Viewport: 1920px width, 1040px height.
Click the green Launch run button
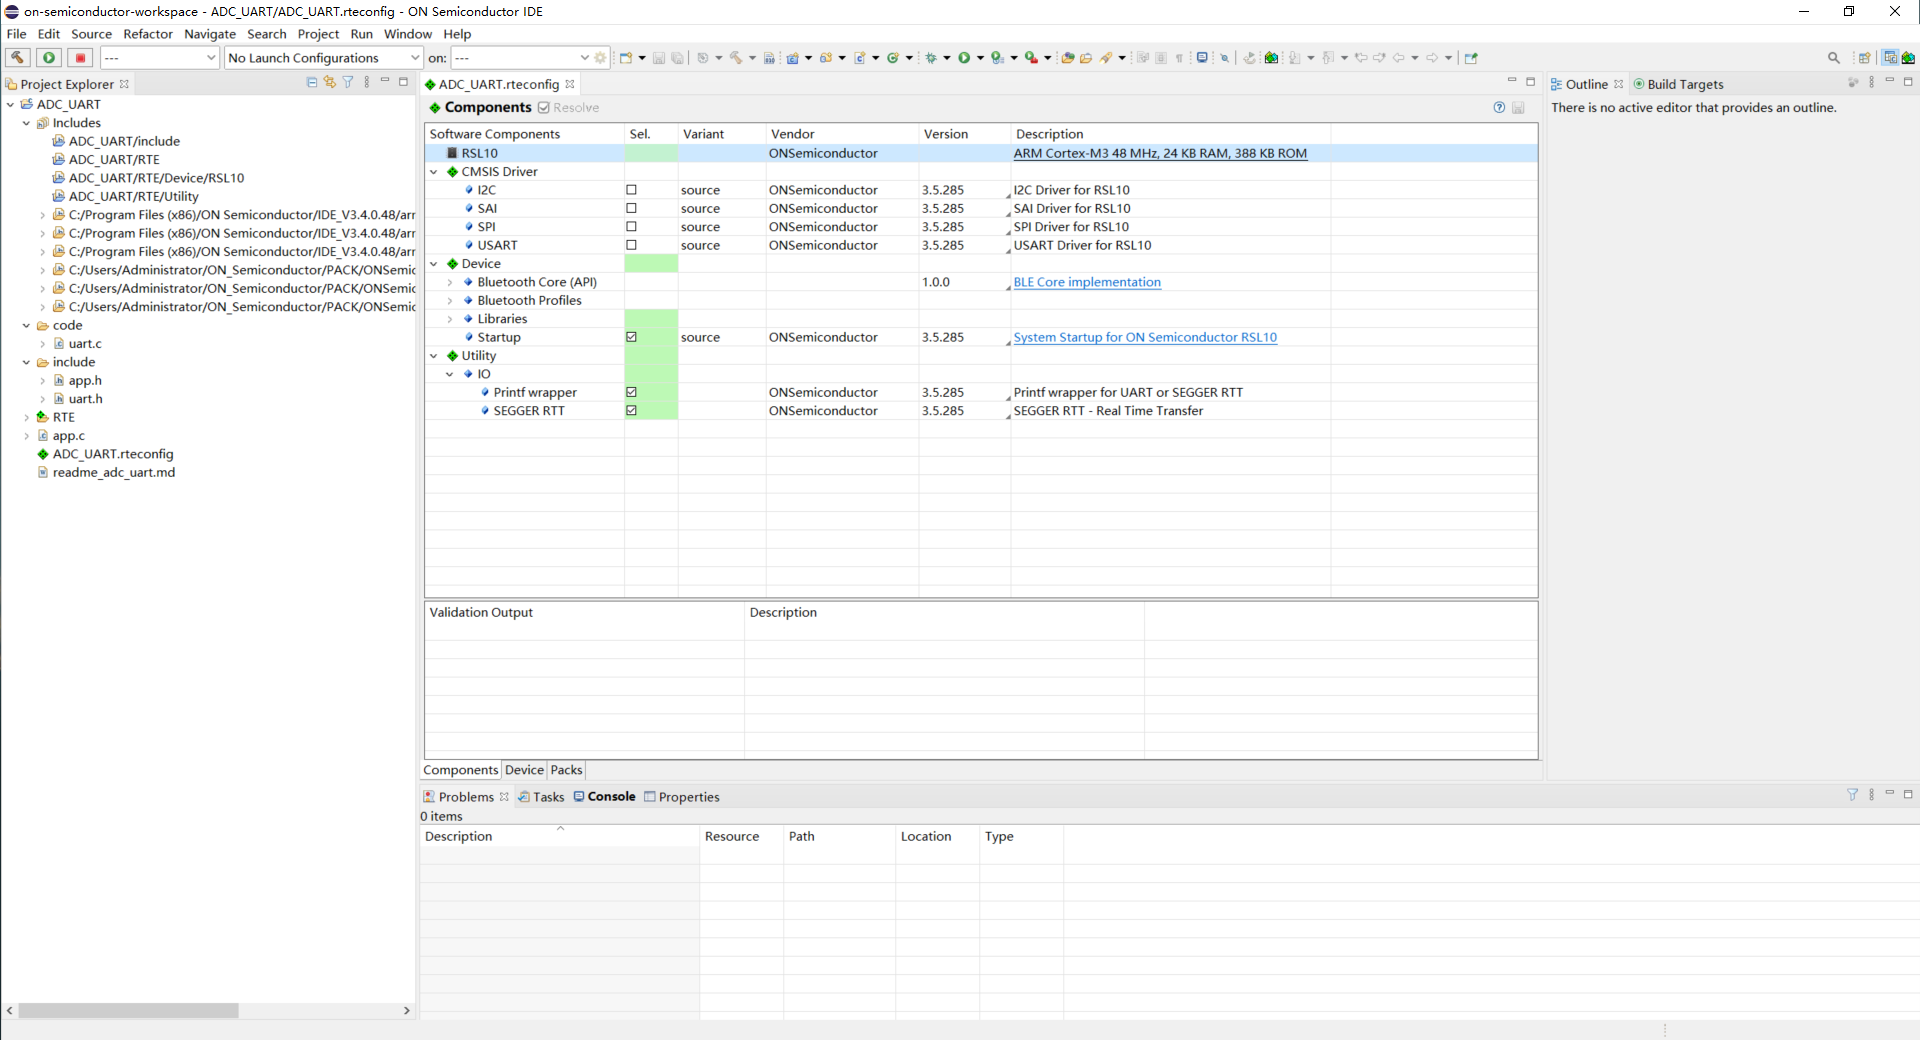(x=49, y=58)
